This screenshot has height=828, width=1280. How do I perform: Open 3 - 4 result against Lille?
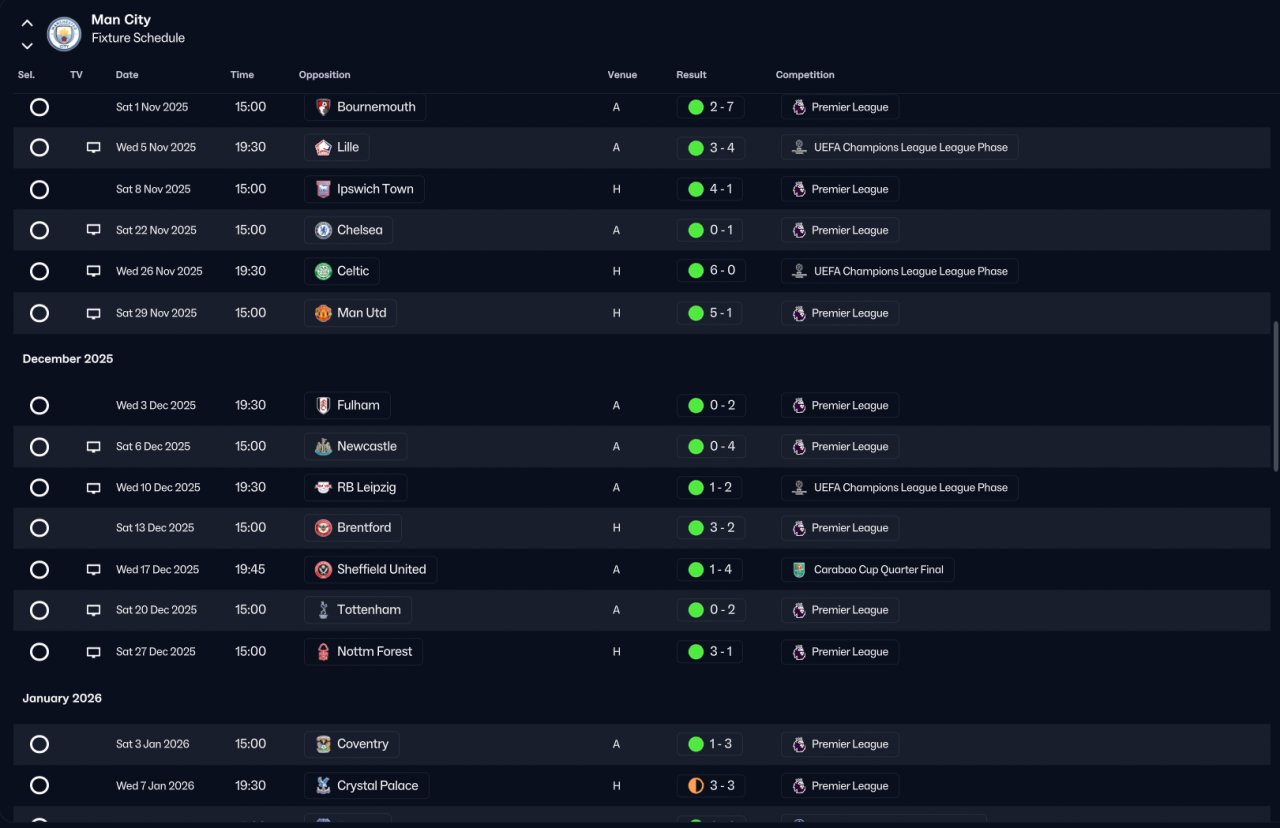coord(710,148)
